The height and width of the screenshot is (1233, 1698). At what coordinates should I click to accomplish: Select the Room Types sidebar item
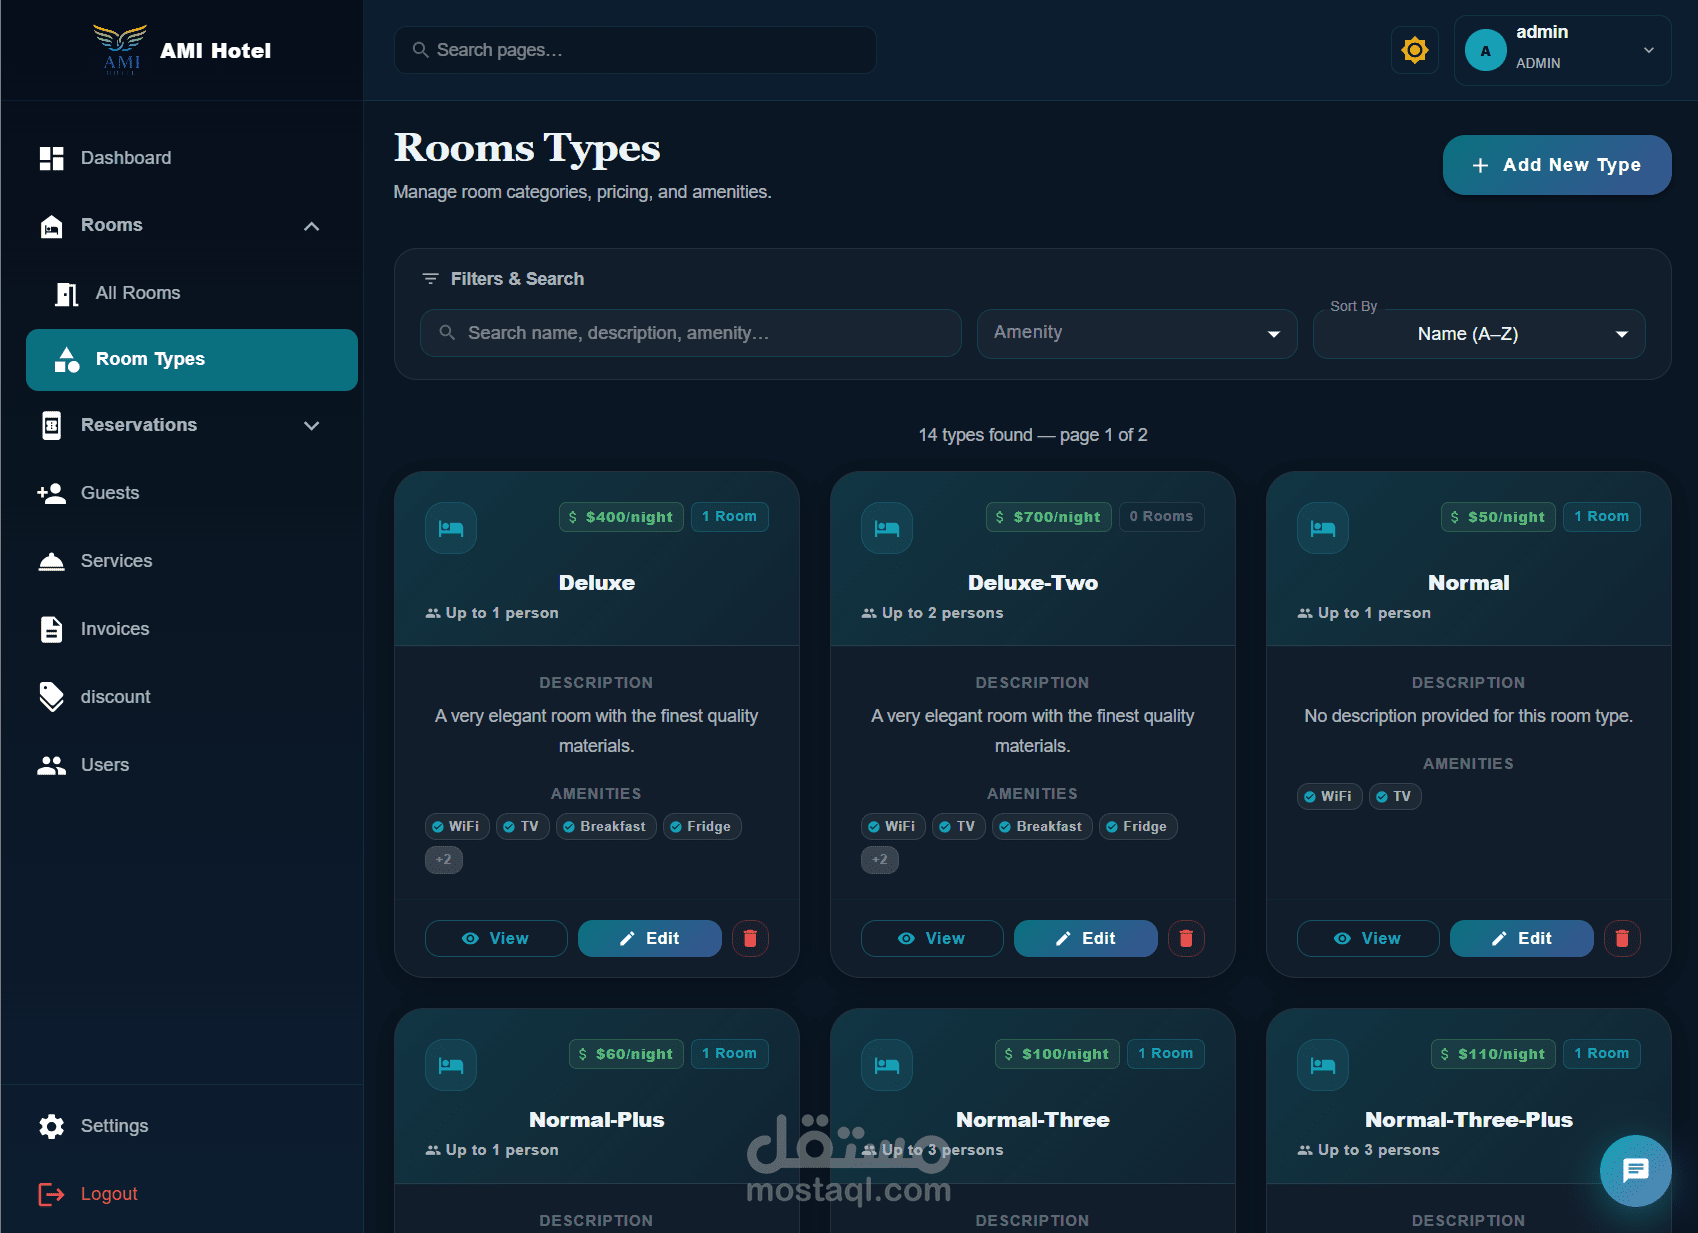pos(192,359)
